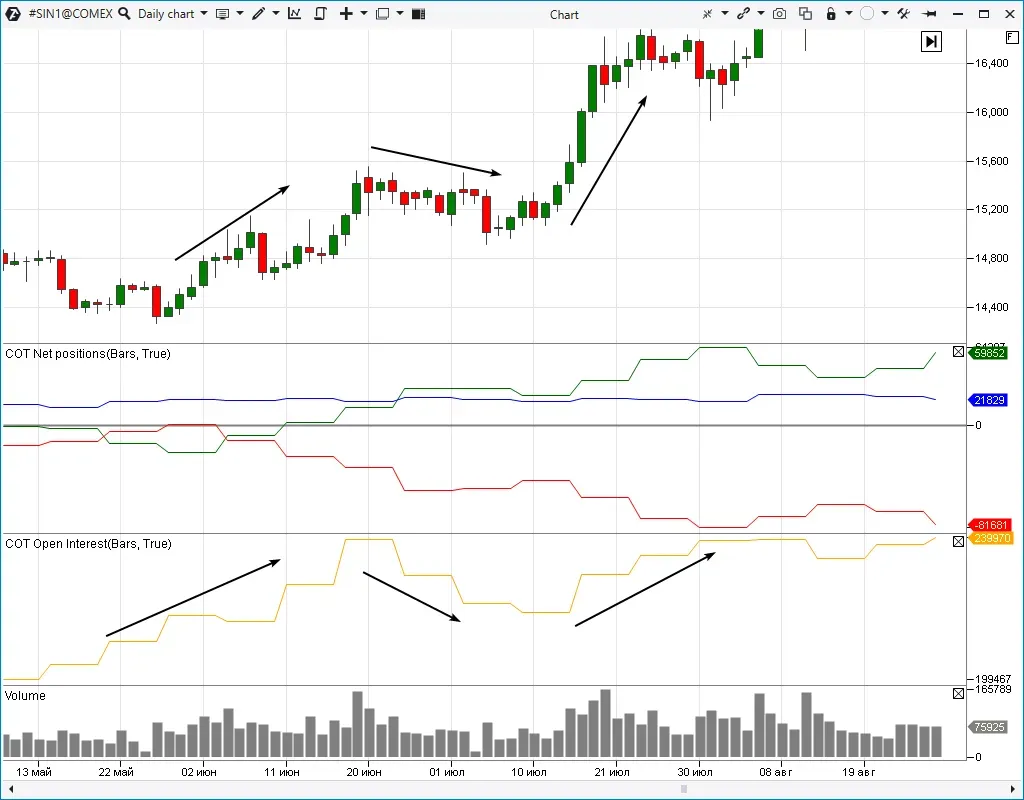
Task: Close the Volume panel
Action: pyautogui.click(x=958, y=694)
